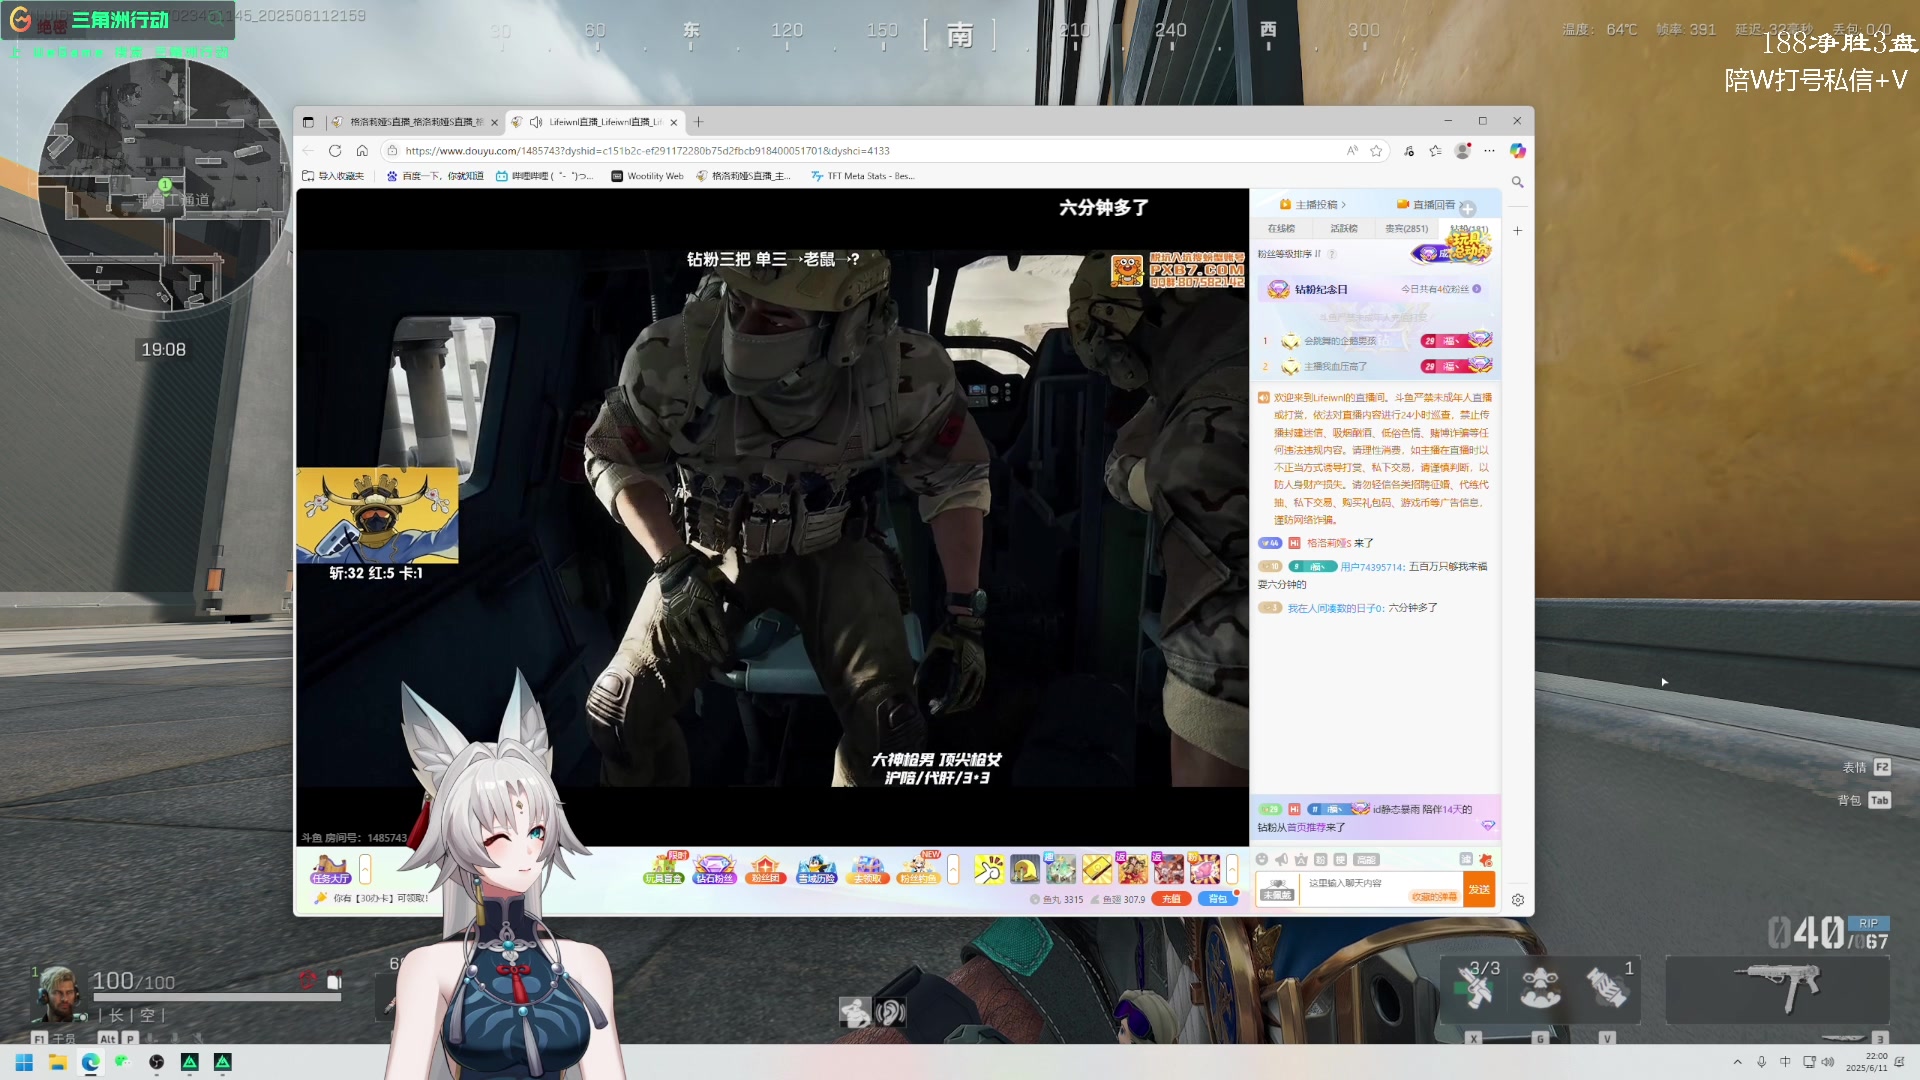Open 收藏的弹幕 saved messages

(x=1434, y=897)
